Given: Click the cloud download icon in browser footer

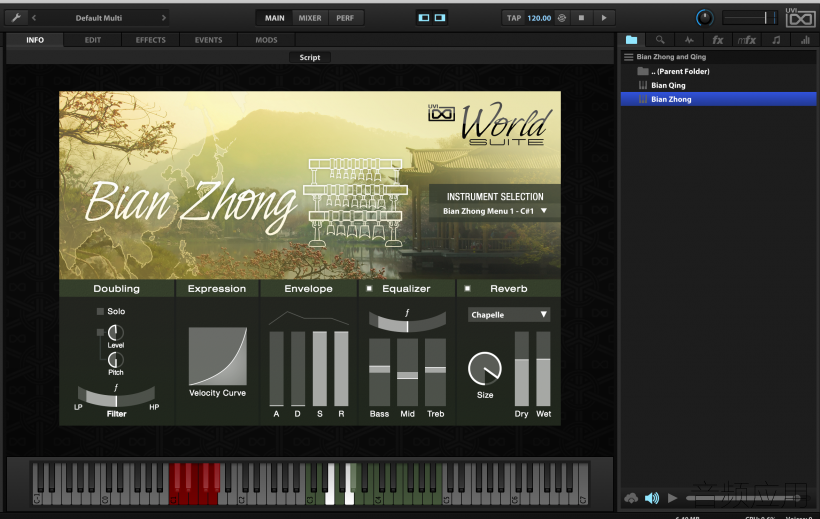Looking at the screenshot, I should [x=631, y=498].
